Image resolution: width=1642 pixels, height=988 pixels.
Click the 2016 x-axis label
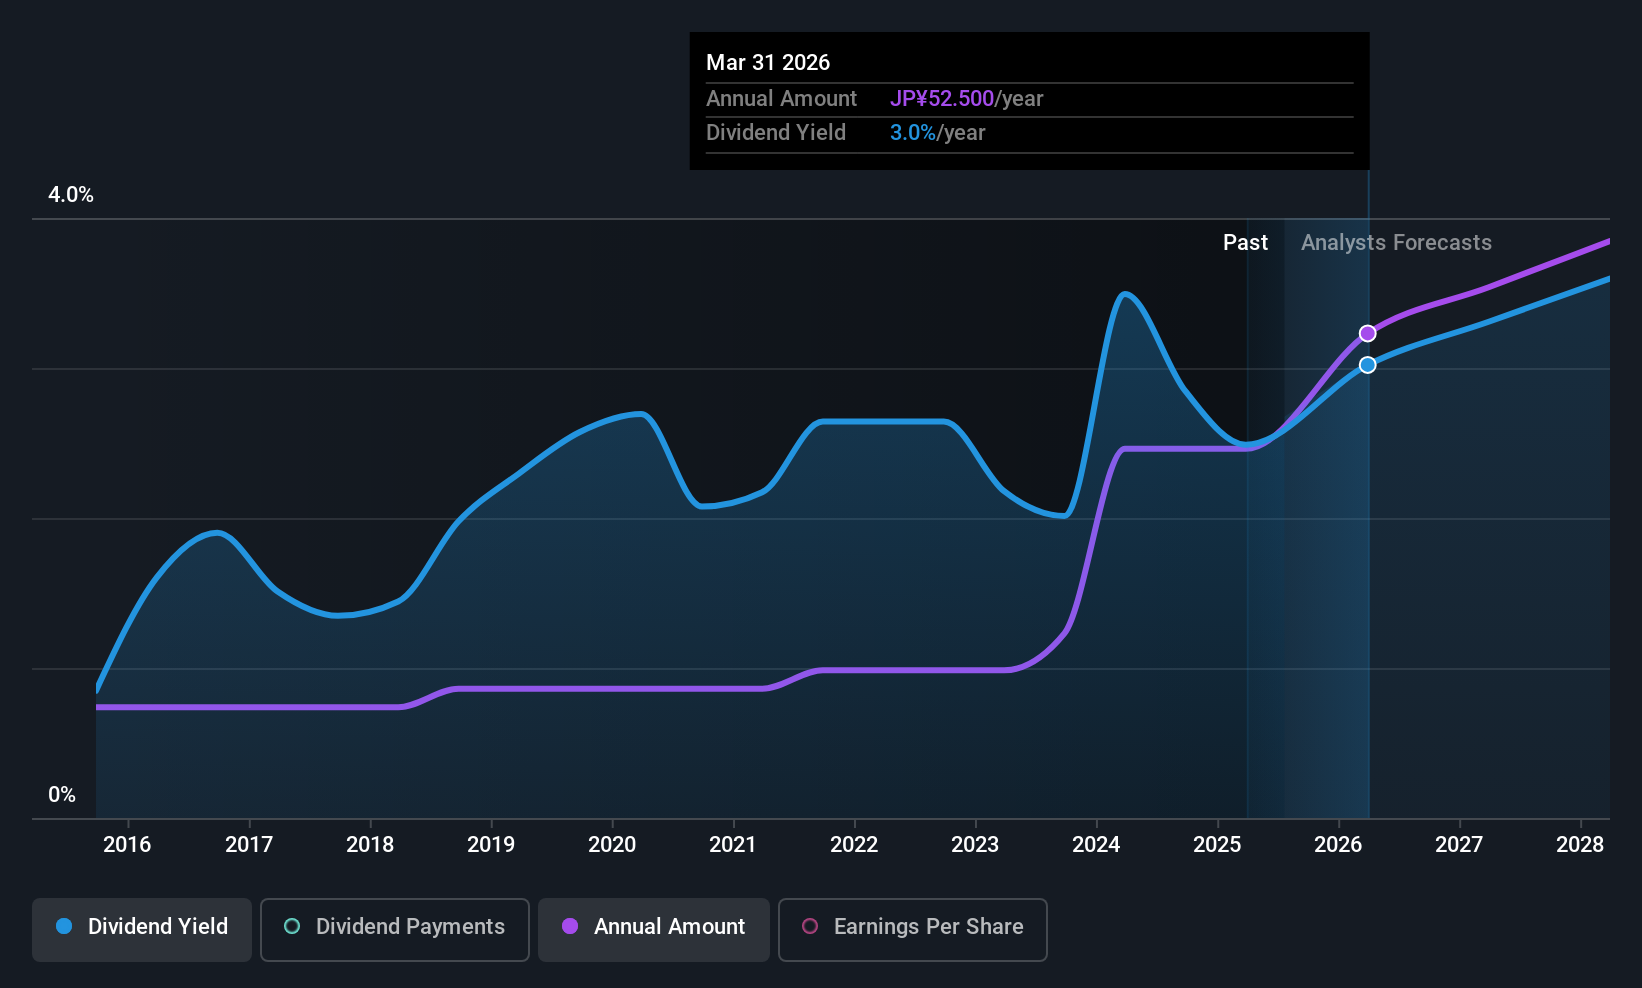point(127,845)
